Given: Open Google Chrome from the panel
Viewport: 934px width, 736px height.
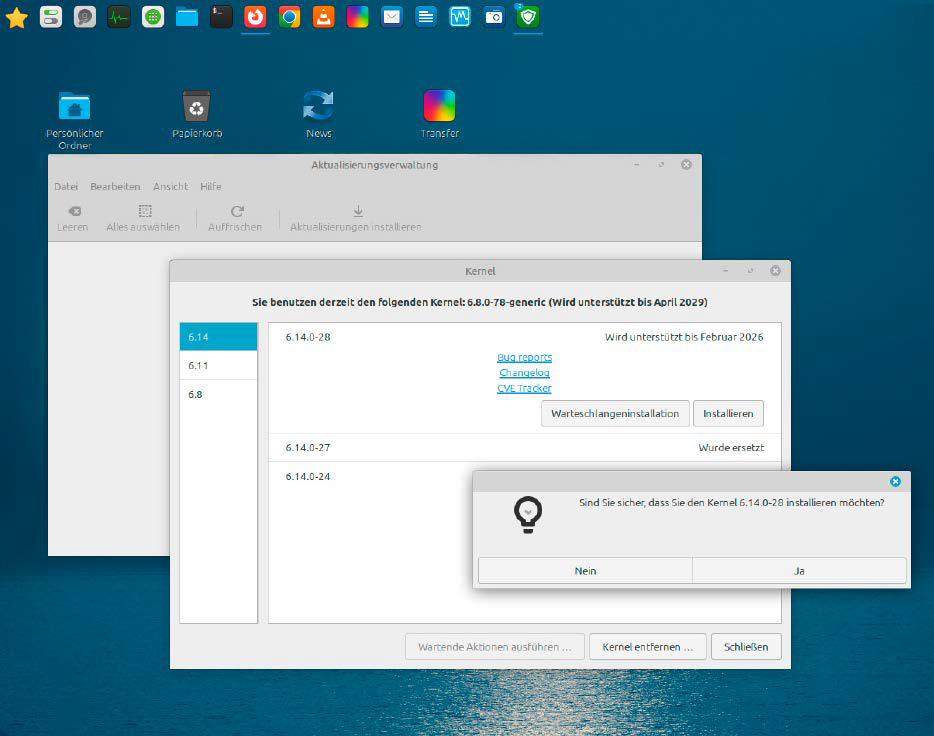Looking at the screenshot, I should point(289,16).
